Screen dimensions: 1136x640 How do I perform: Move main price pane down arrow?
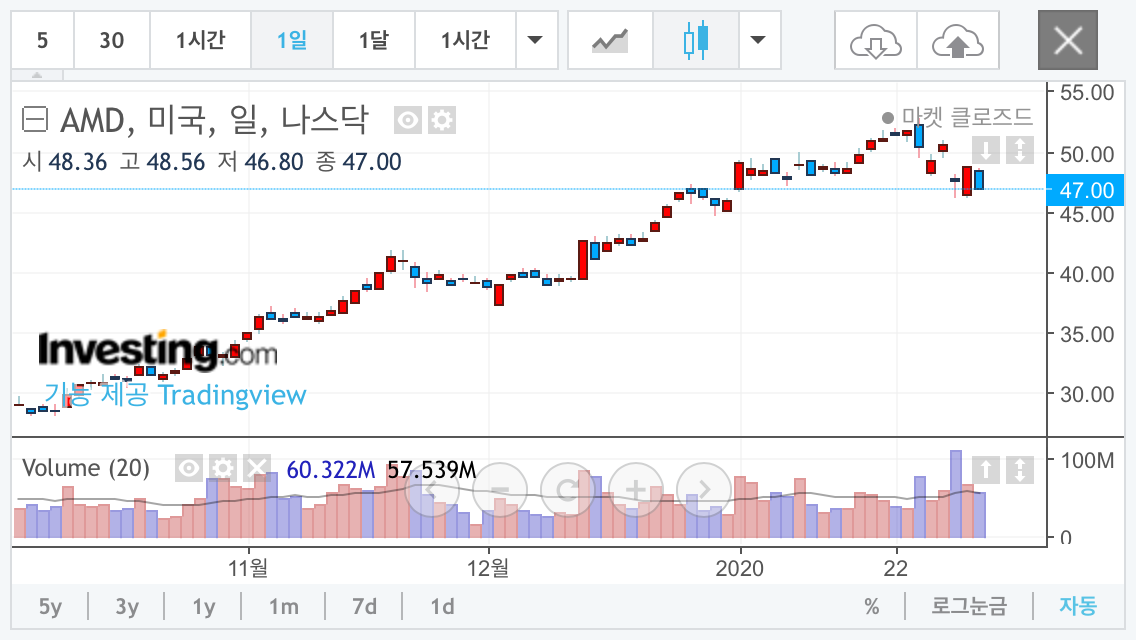coord(986,150)
